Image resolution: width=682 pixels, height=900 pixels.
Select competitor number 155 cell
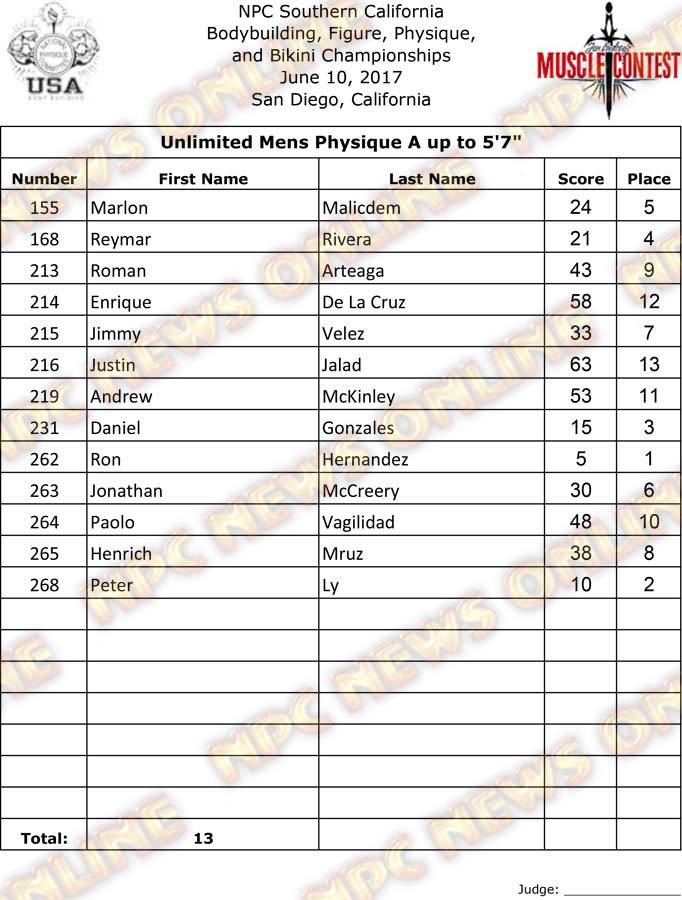click(44, 208)
